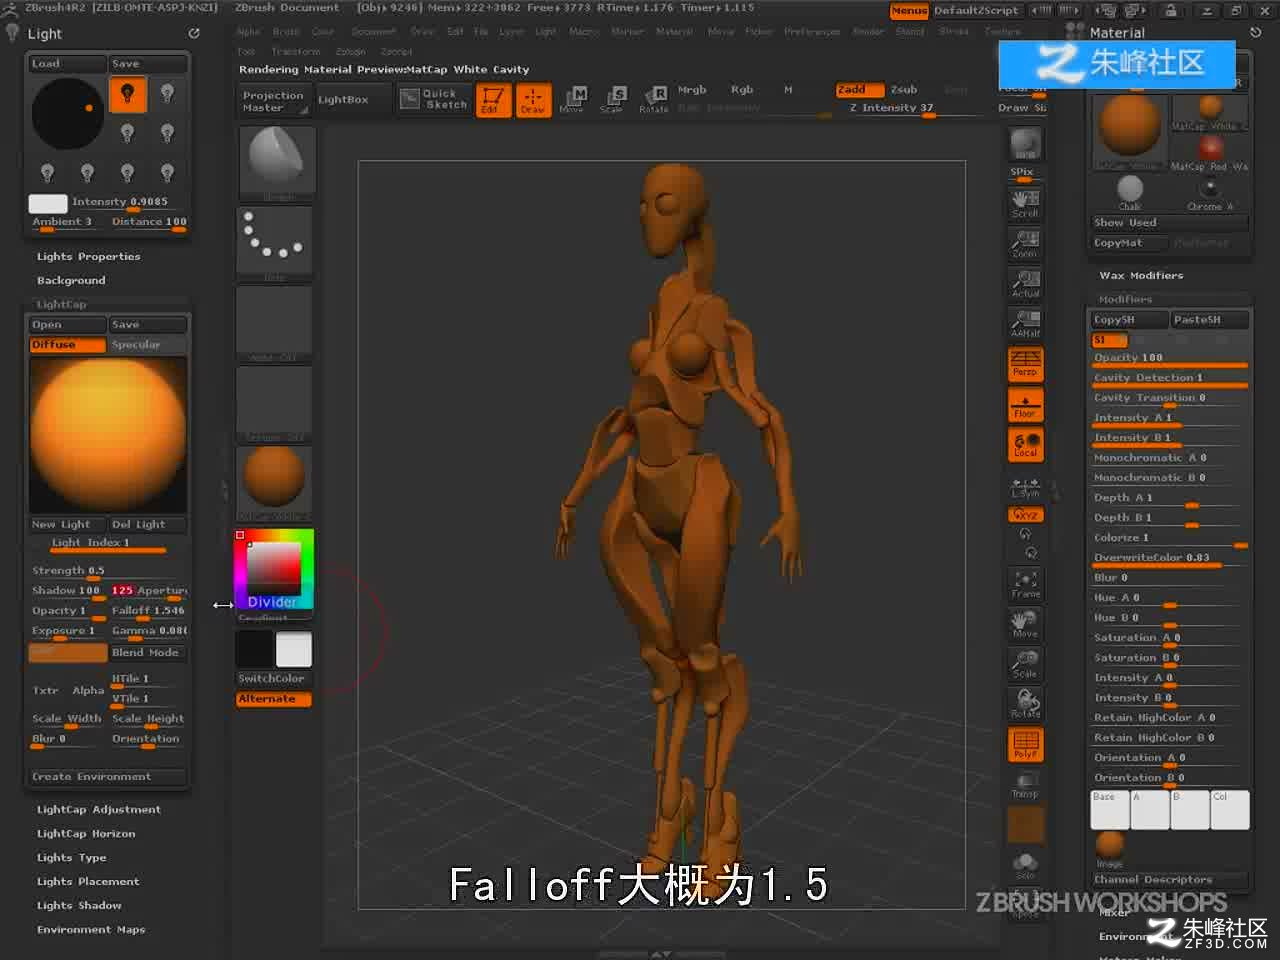Click the Move icon on right shelf
1280x960 pixels.
point(1025,624)
